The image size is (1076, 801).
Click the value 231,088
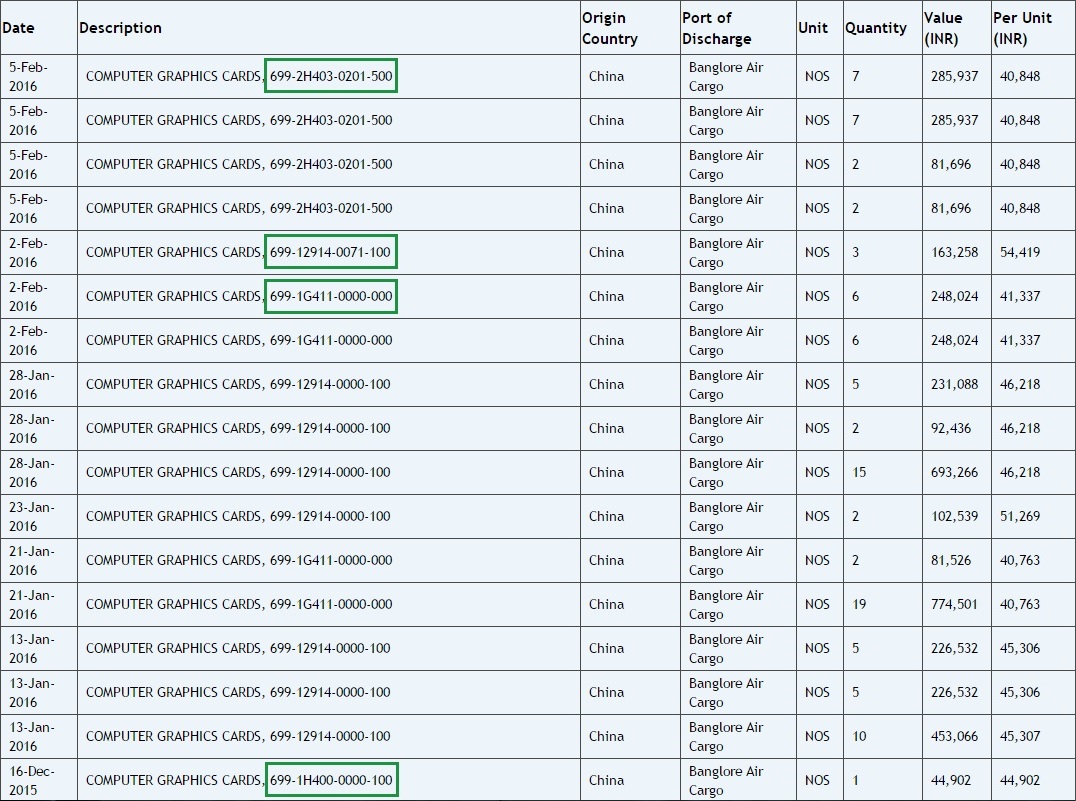[x=955, y=384]
